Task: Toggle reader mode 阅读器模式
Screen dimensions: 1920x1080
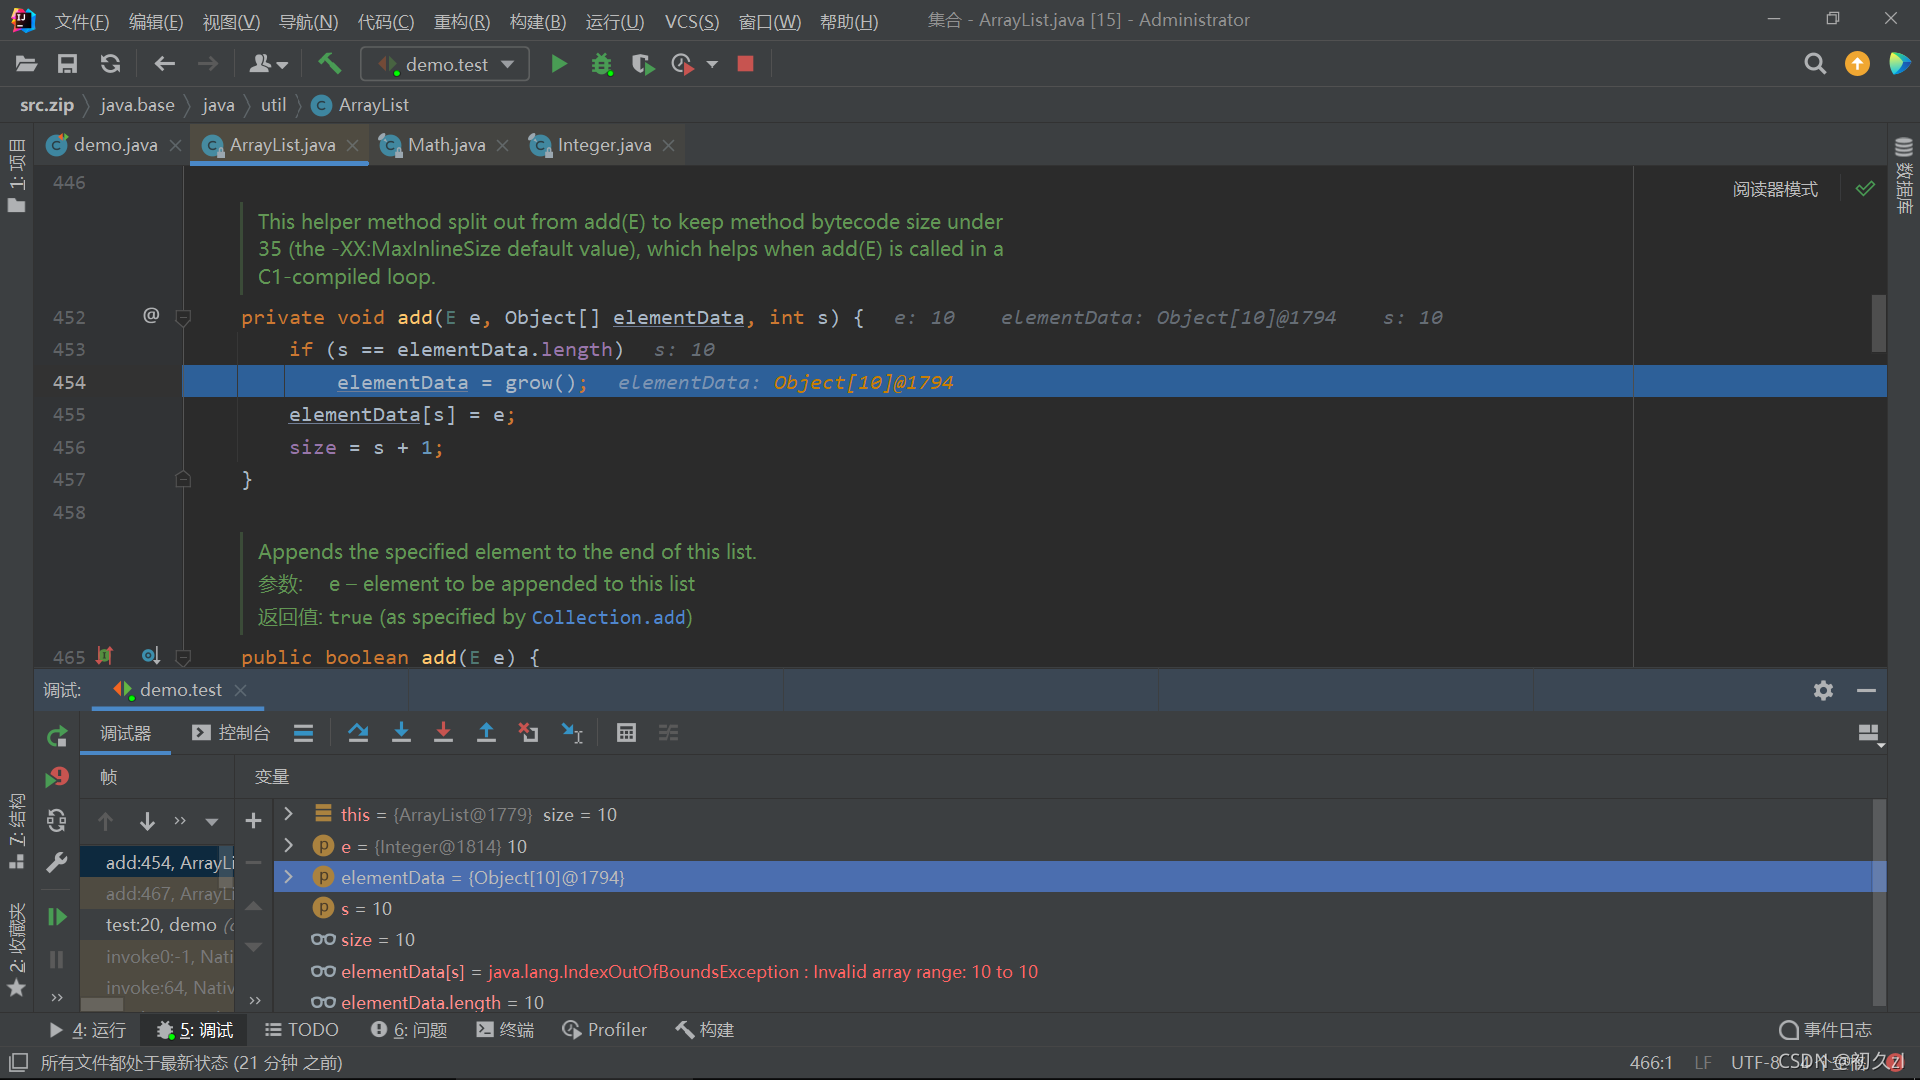Action: pos(1775,189)
